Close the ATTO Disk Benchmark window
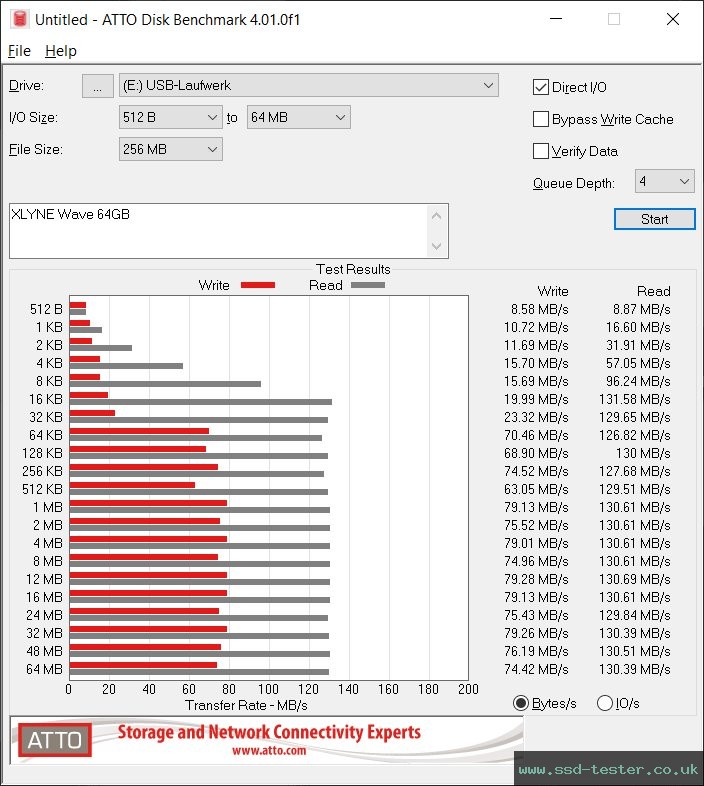The width and height of the screenshot is (704, 786). [x=672, y=19]
